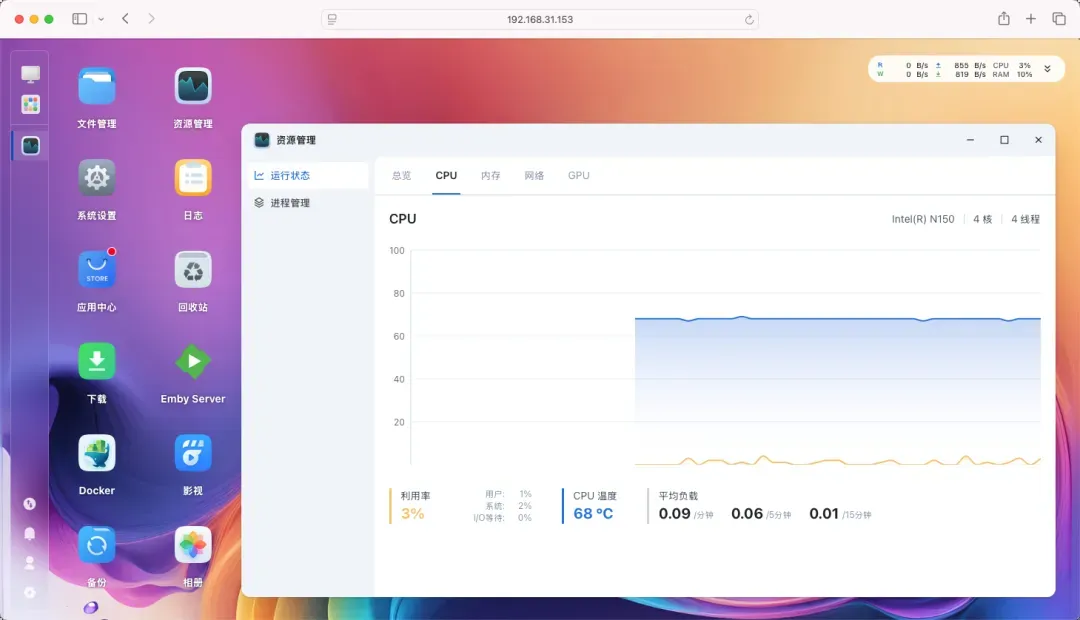
Task: Launch the 影视 video app
Action: 193,453
